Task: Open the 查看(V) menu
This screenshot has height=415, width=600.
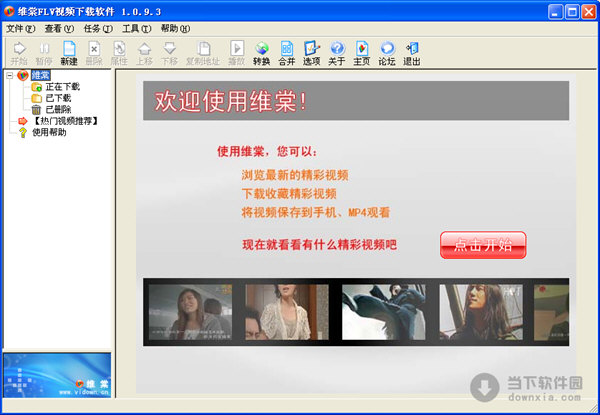Action: (59, 29)
